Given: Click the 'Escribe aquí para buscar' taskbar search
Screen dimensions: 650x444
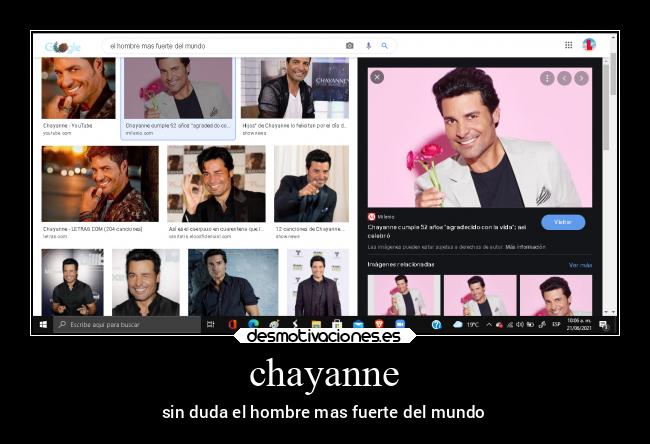Looking at the screenshot, I should pos(127,325).
